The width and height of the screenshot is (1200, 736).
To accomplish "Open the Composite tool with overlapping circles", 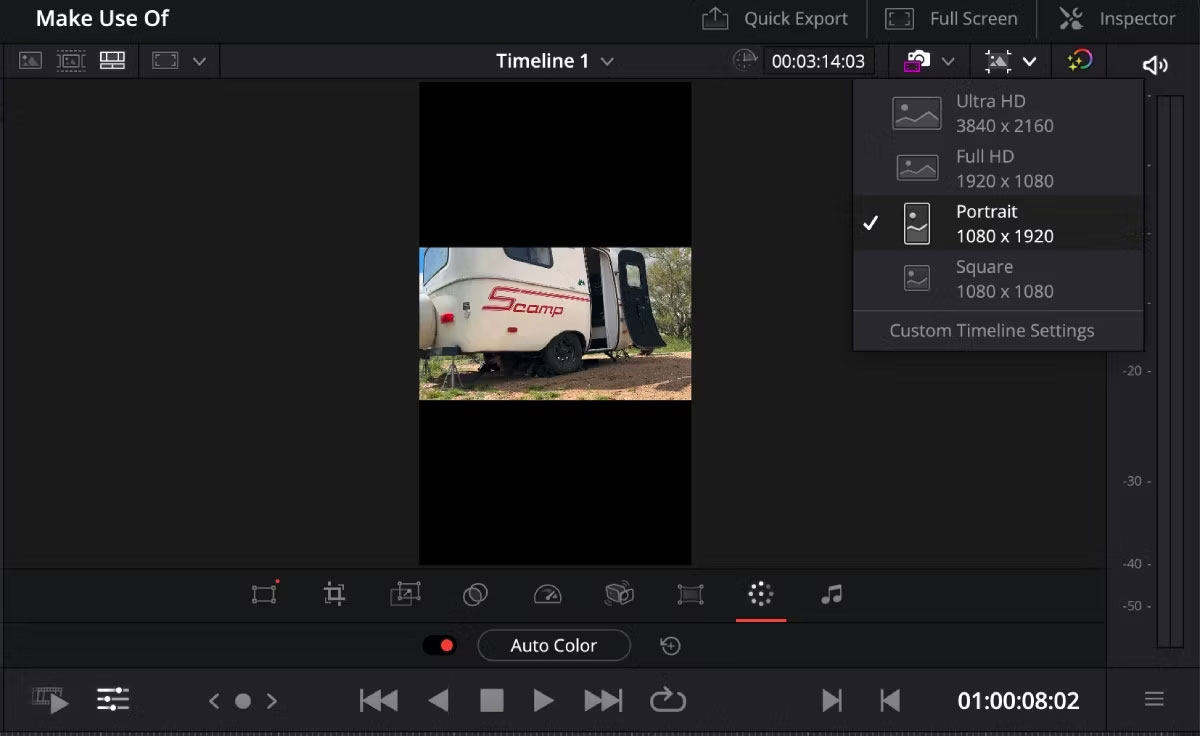I will tap(475, 595).
